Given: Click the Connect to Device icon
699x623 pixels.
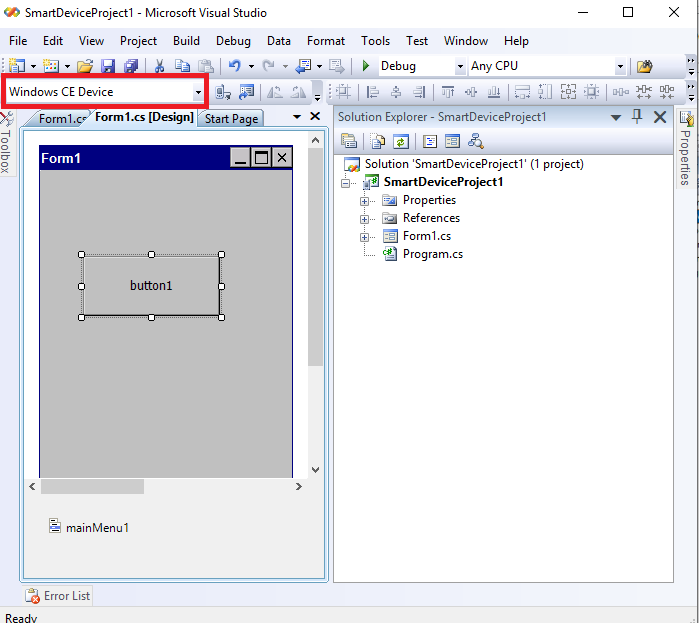Looking at the screenshot, I should 222,92.
